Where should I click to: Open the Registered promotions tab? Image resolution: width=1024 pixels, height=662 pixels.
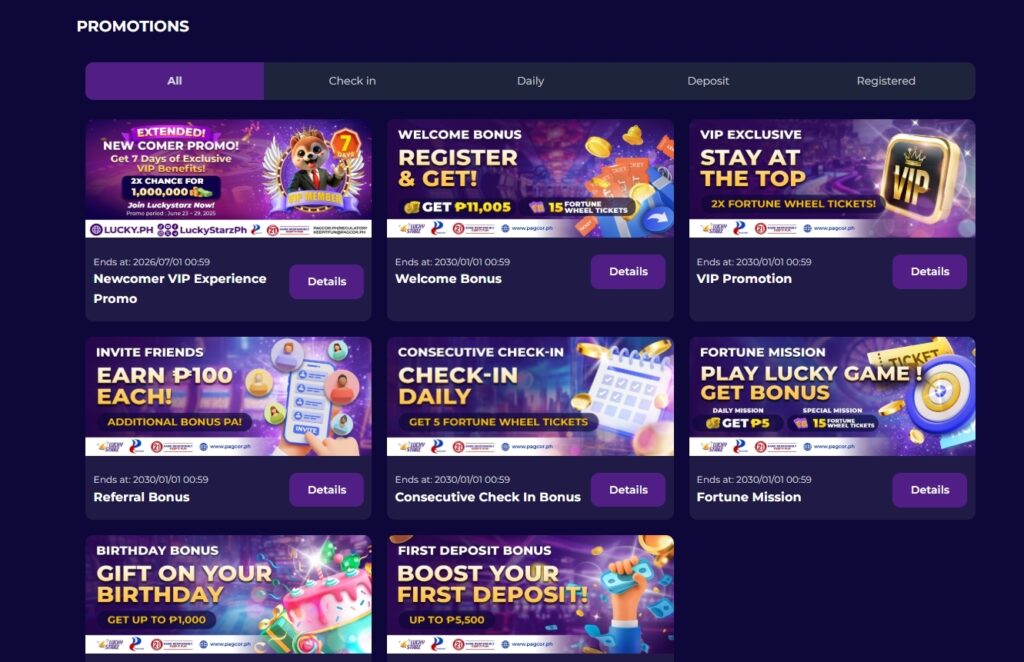[x=885, y=81]
